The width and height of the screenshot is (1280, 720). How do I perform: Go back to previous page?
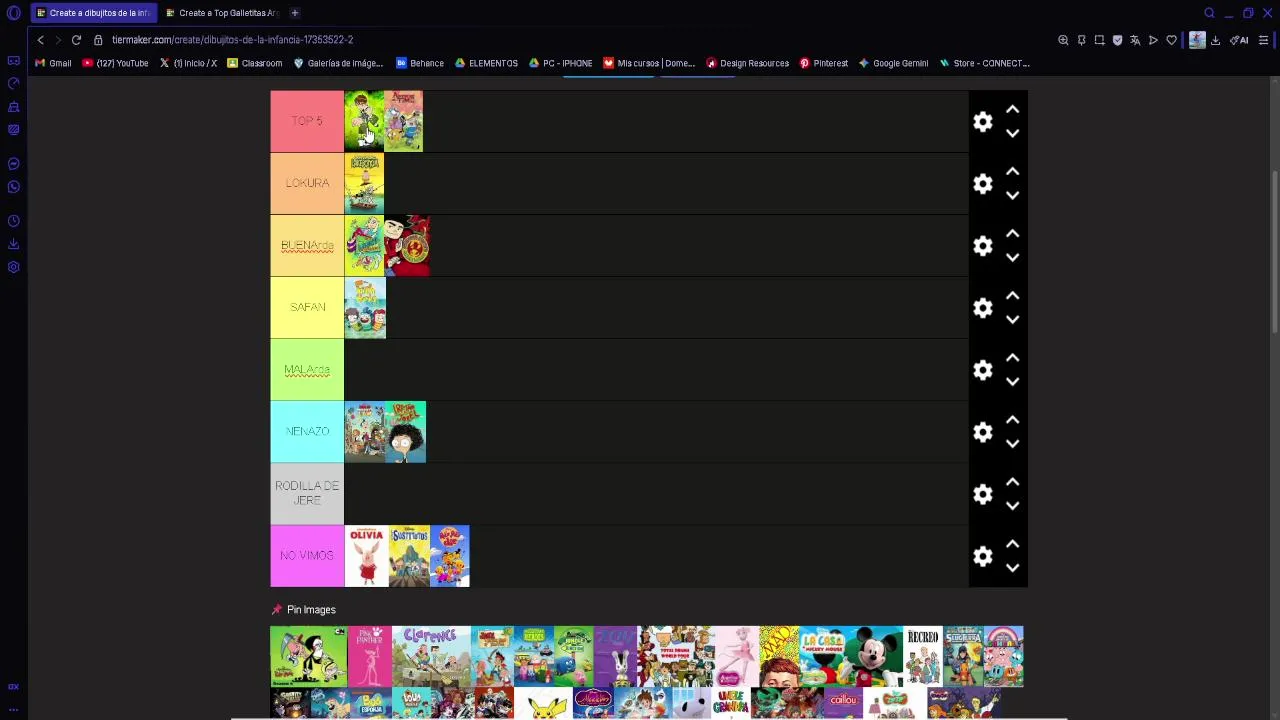(40, 40)
